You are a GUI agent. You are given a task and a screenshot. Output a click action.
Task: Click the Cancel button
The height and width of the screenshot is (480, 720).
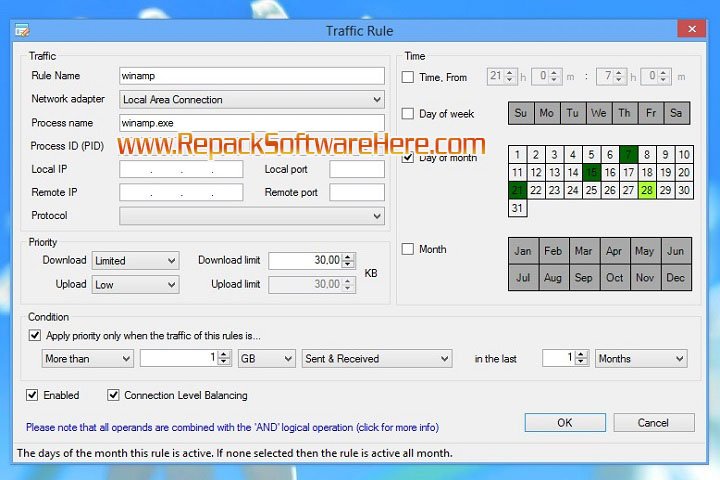(x=653, y=423)
